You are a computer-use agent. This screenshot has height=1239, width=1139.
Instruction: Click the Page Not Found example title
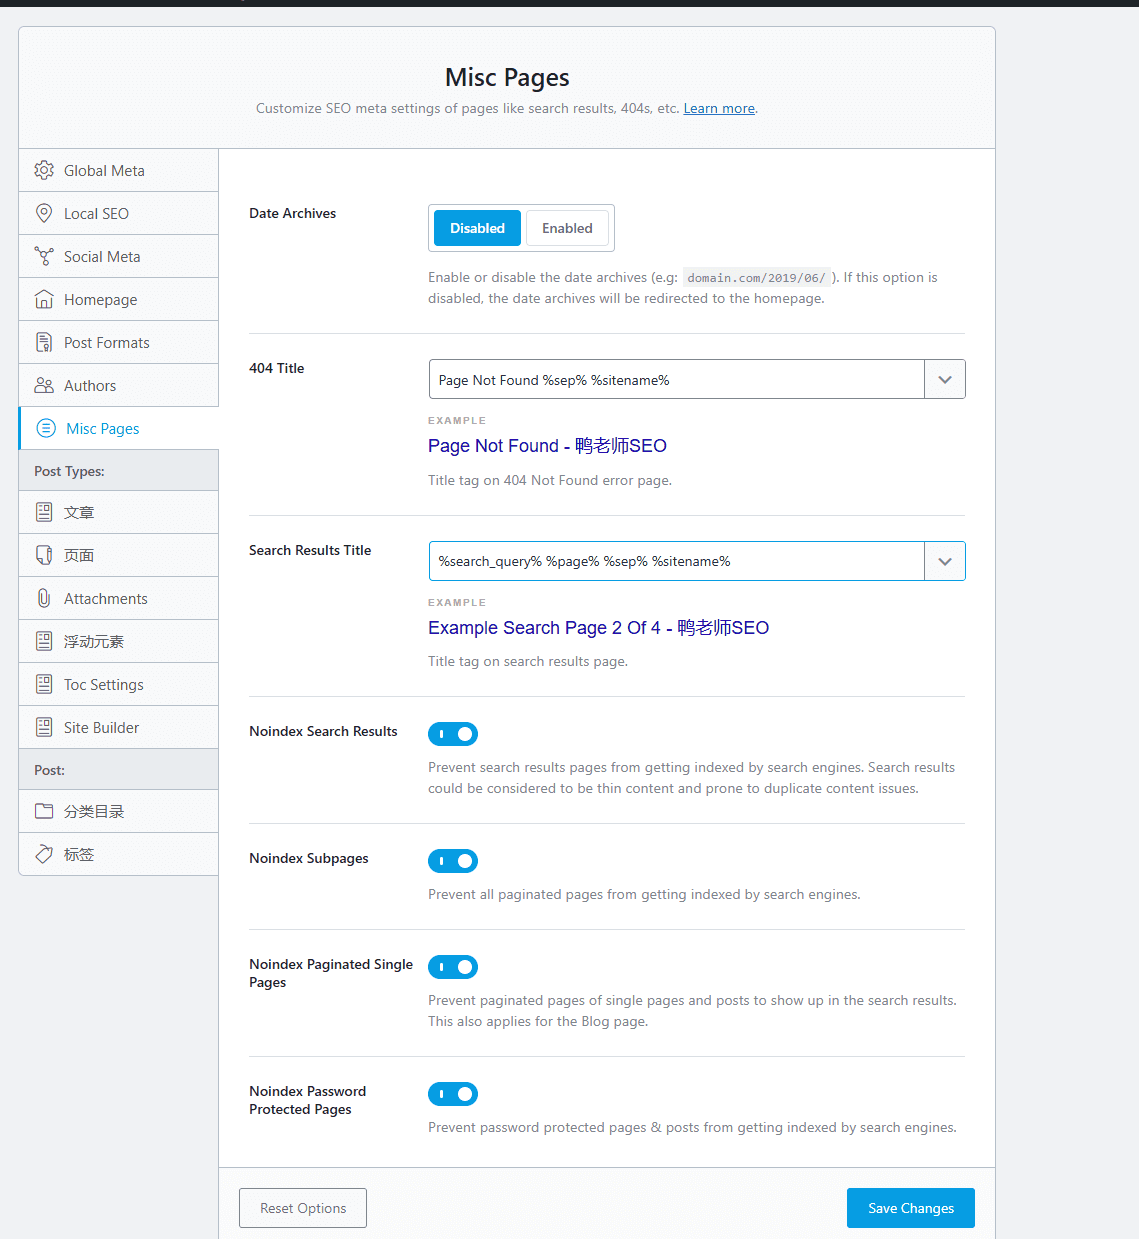[x=547, y=446]
